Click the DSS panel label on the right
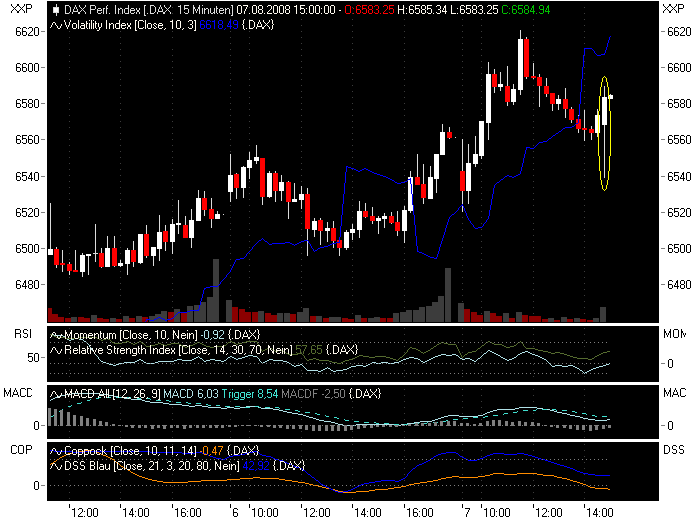700x520 pixels. point(674,450)
